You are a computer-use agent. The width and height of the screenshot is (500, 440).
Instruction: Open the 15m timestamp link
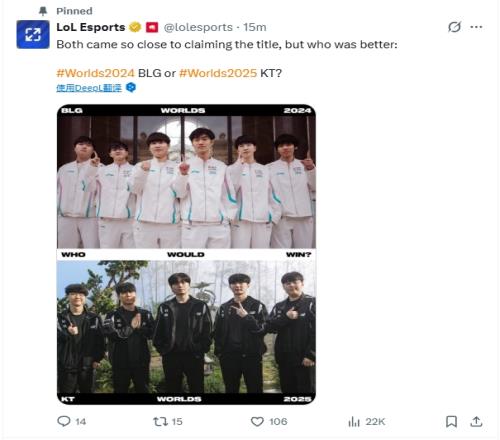pos(255,27)
